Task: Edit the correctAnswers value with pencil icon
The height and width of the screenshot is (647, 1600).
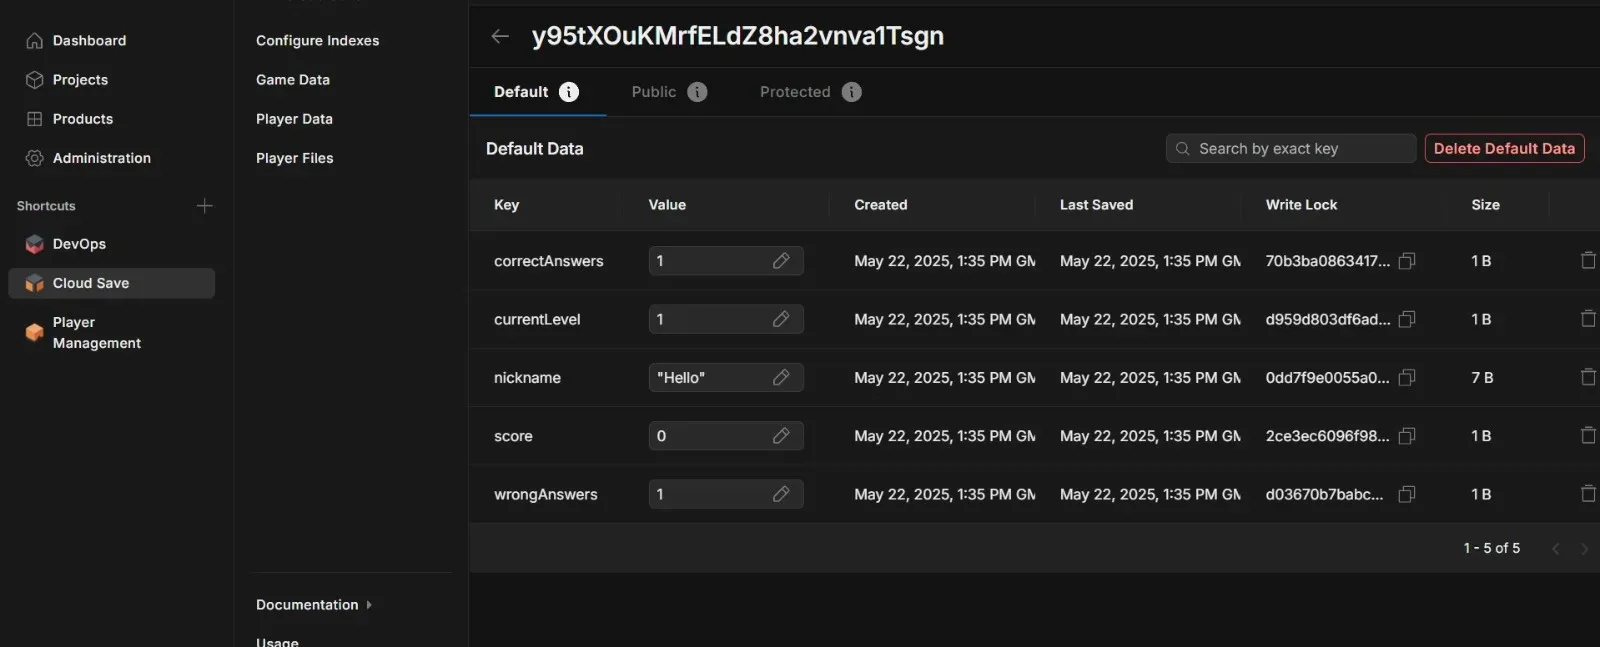Action: tap(781, 261)
